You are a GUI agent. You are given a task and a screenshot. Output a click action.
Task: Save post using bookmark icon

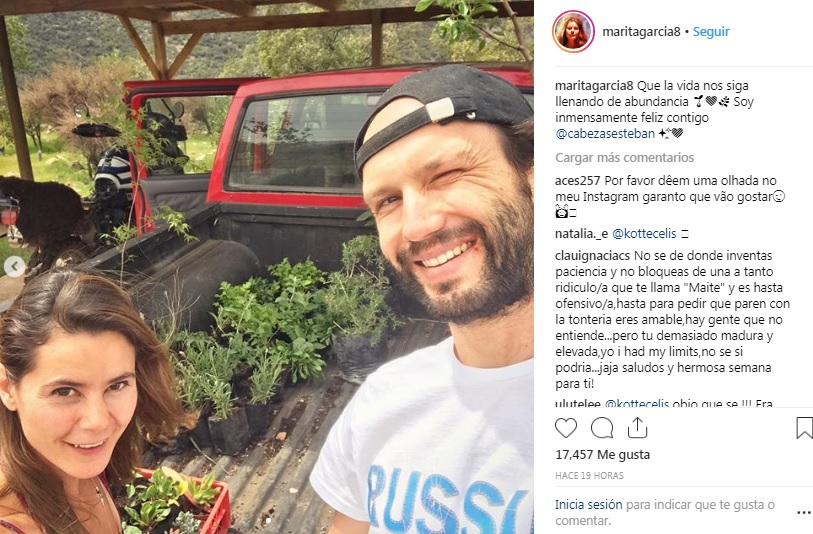tap(804, 428)
